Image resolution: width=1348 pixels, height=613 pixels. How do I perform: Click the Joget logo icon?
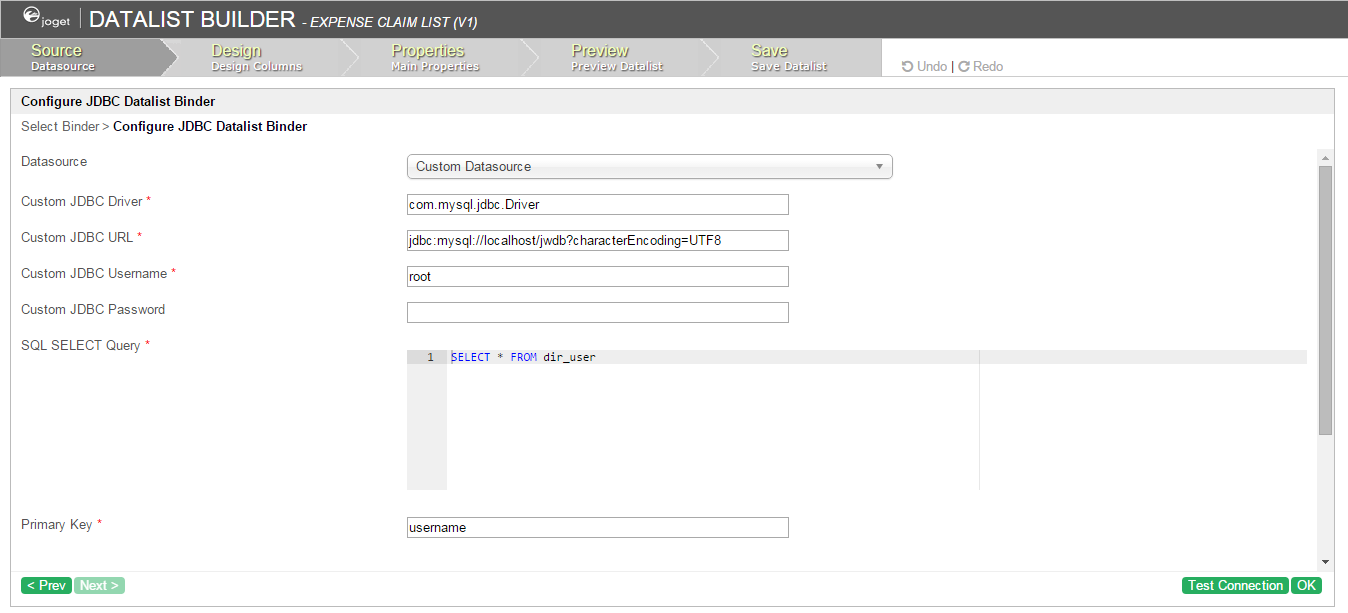point(32,16)
